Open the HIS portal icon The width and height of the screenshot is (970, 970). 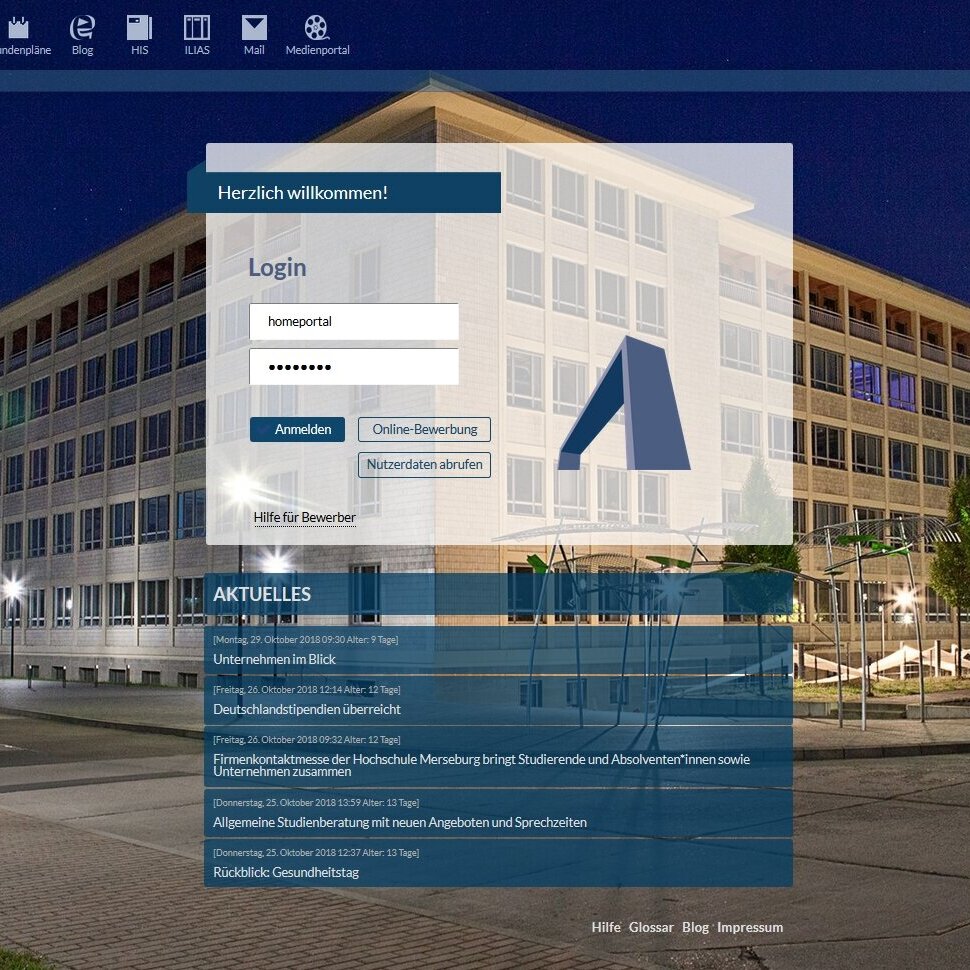pyautogui.click(x=139, y=29)
